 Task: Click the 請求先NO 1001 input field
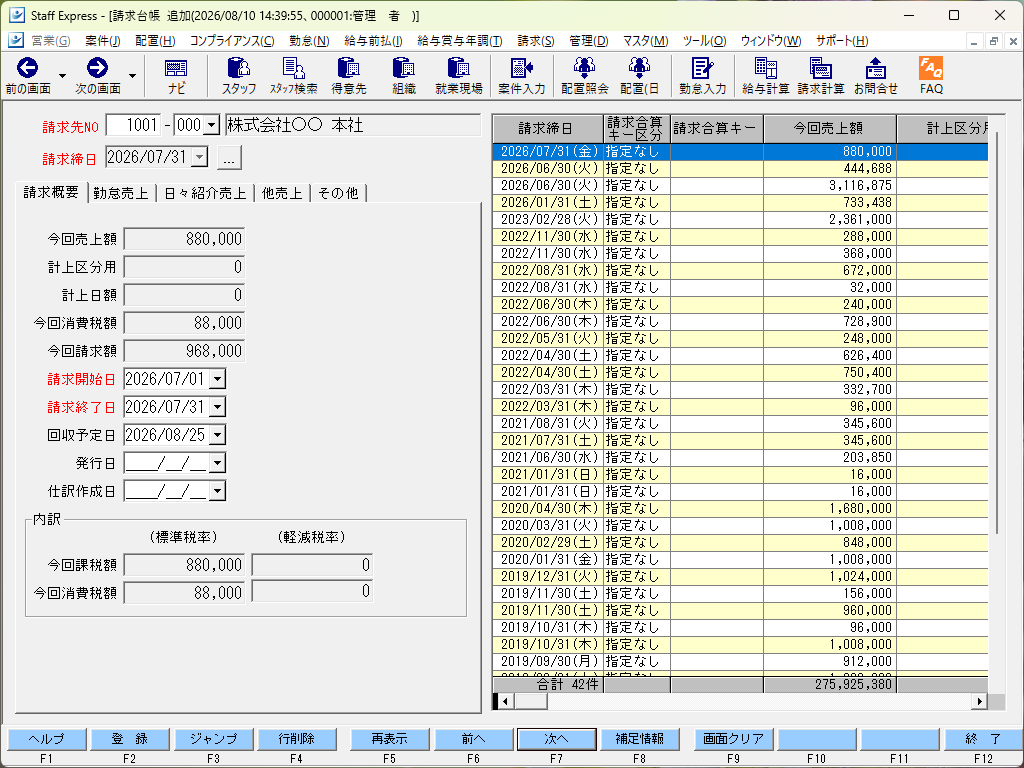133,125
